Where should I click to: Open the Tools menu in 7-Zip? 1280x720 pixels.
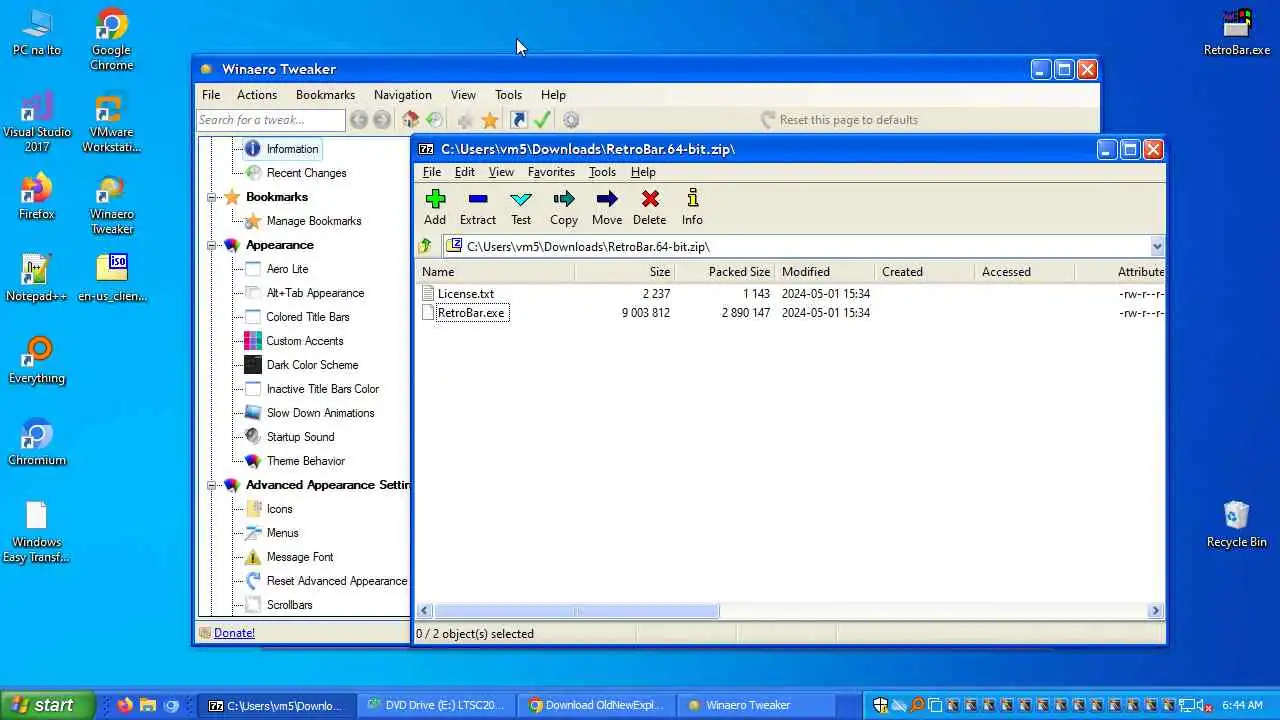(x=602, y=172)
